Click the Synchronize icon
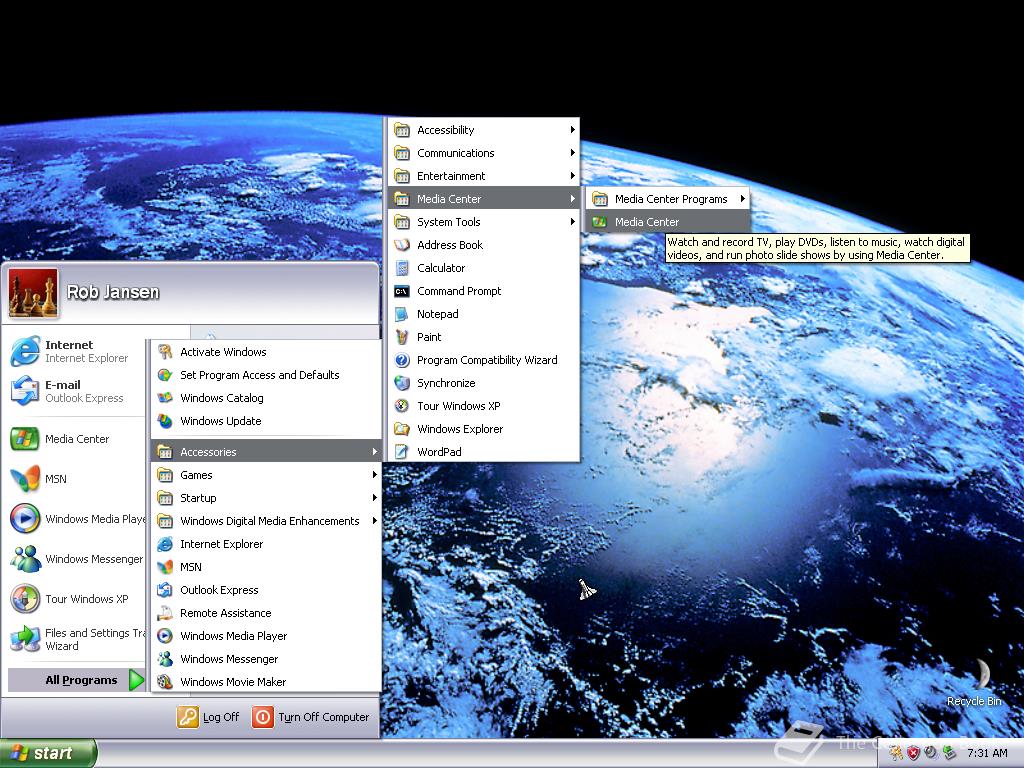The height and width of the screenshot is (768, 1024). pos(402,383)
